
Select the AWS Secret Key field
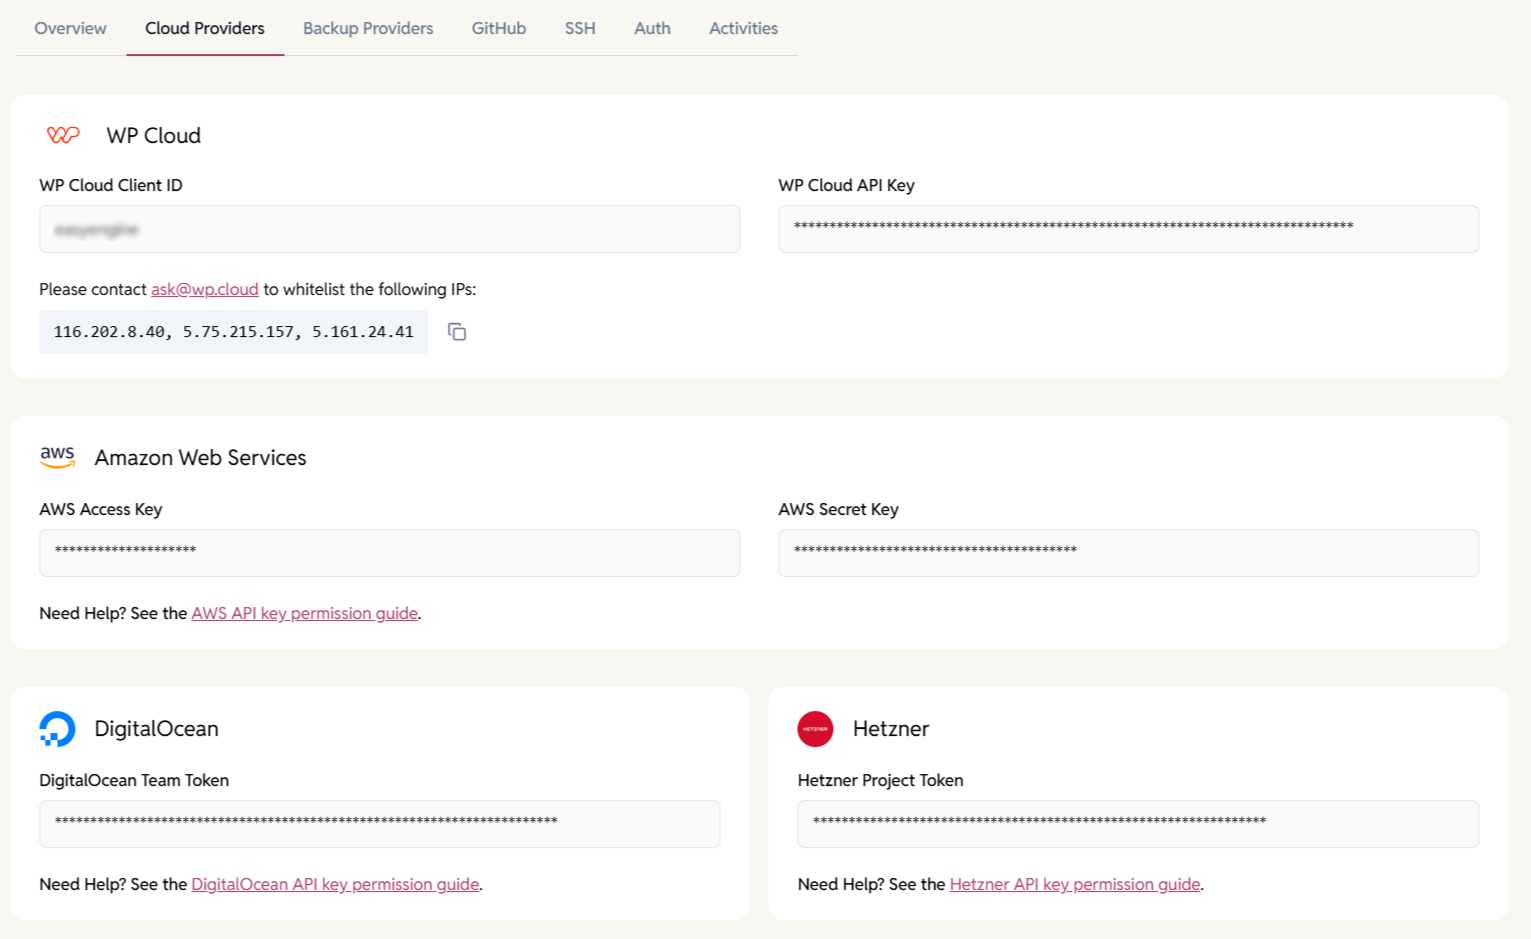point(1128,553)
